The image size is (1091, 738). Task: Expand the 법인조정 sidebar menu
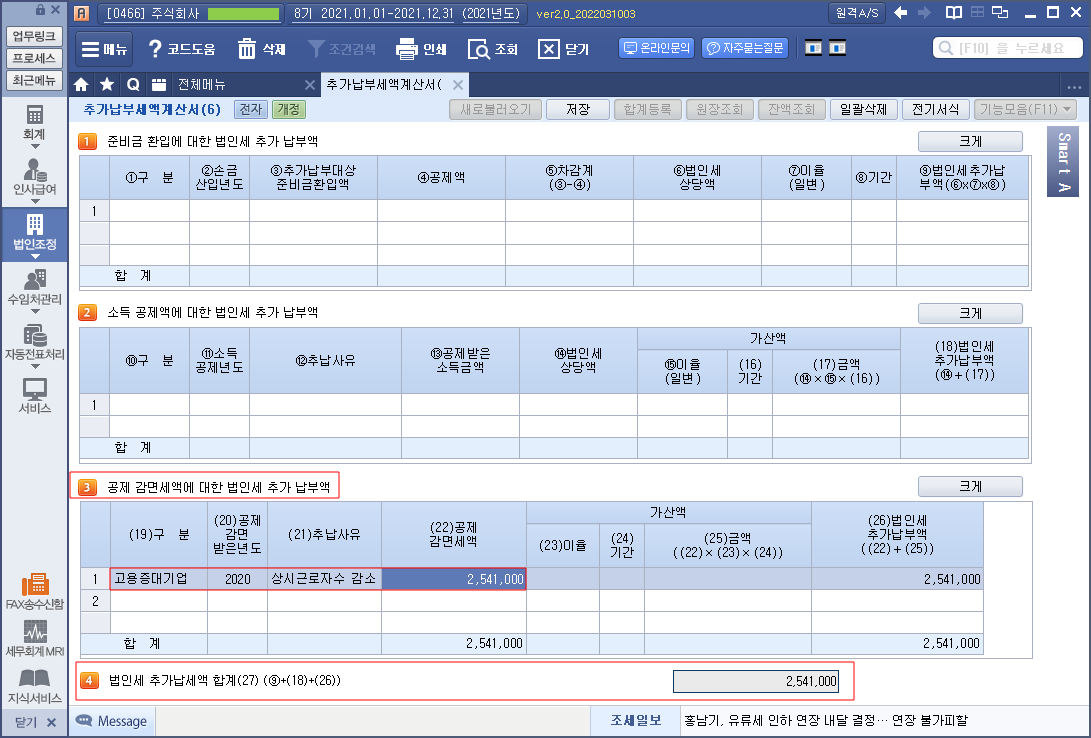pos(34,232)
